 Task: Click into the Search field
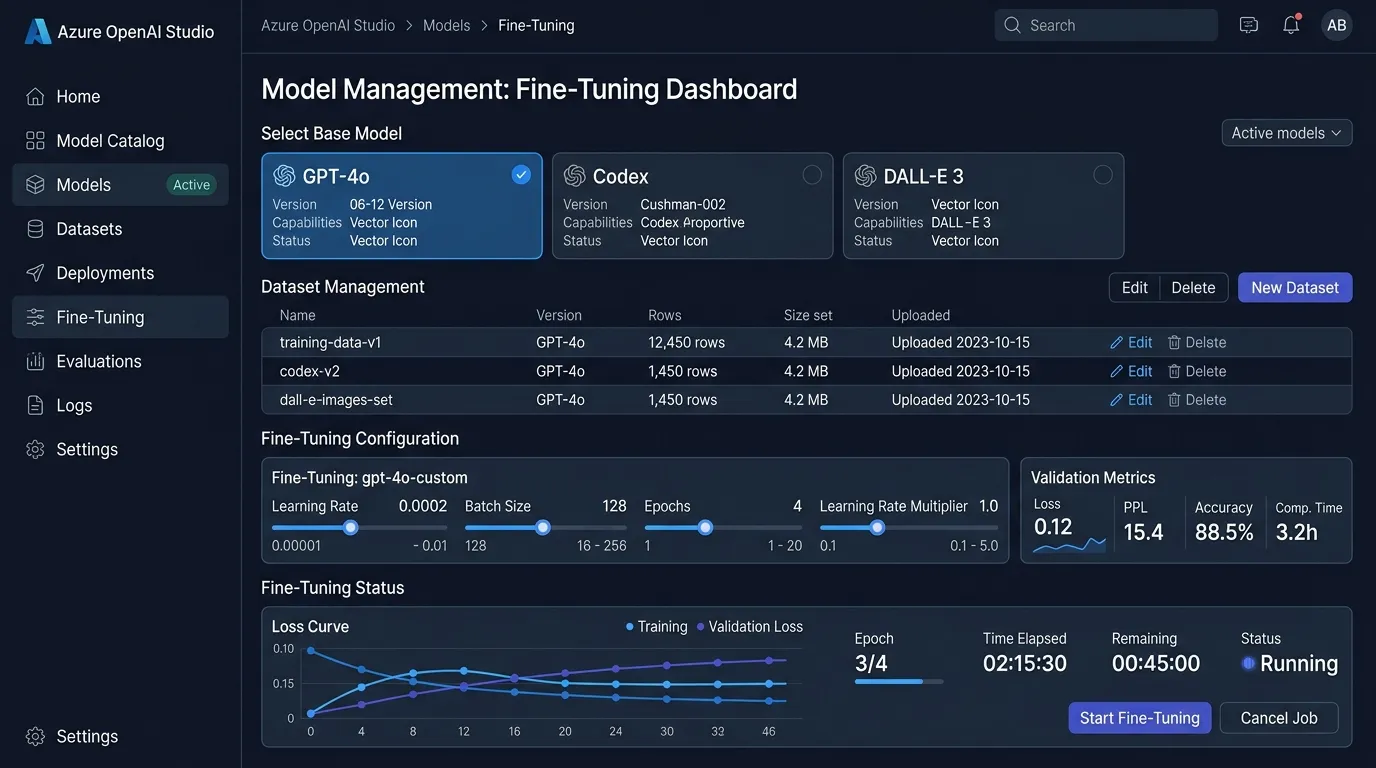pyautogui.click(x=1106, y=25)
